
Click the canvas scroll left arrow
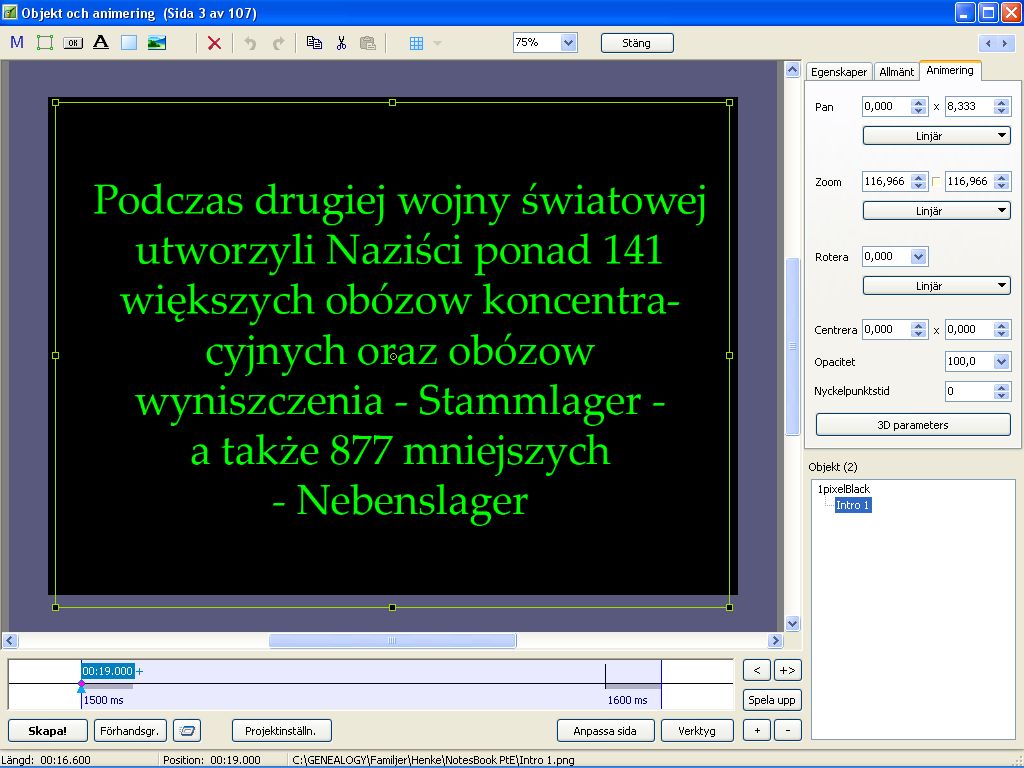[x=10, y=641]
